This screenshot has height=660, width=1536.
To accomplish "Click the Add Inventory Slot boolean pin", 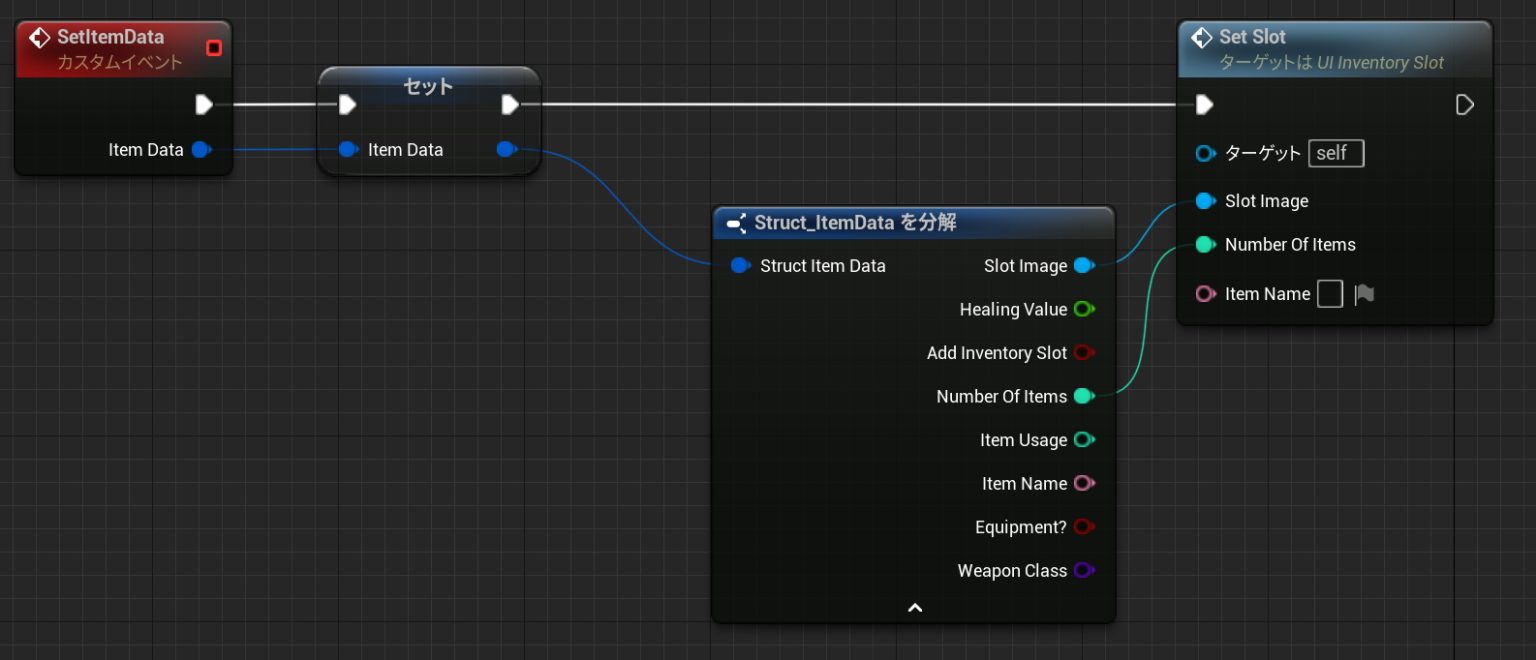I will [1083, 353].
